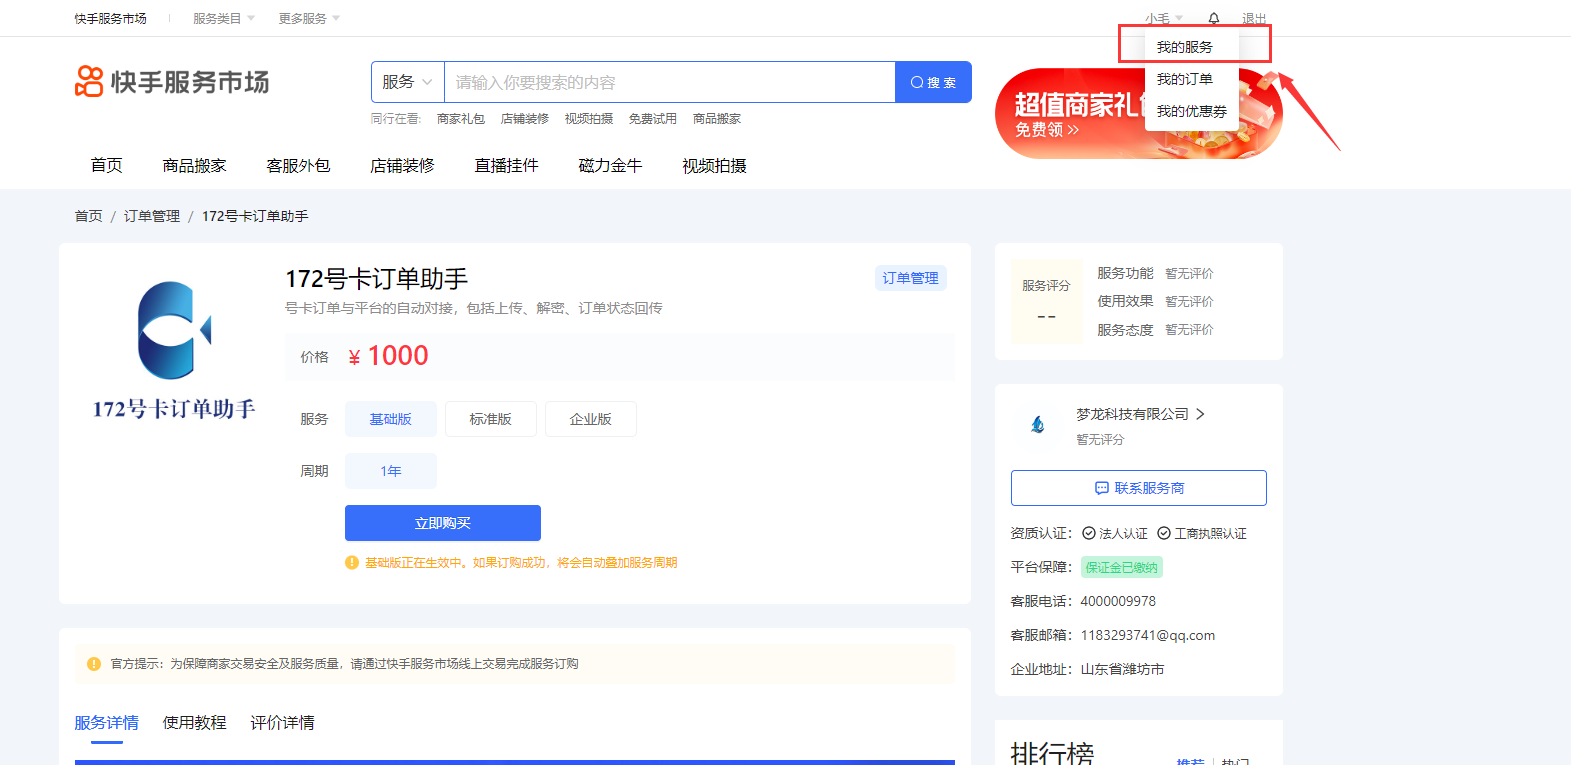Open the 客服外包 navigation tab

[298, 165]
